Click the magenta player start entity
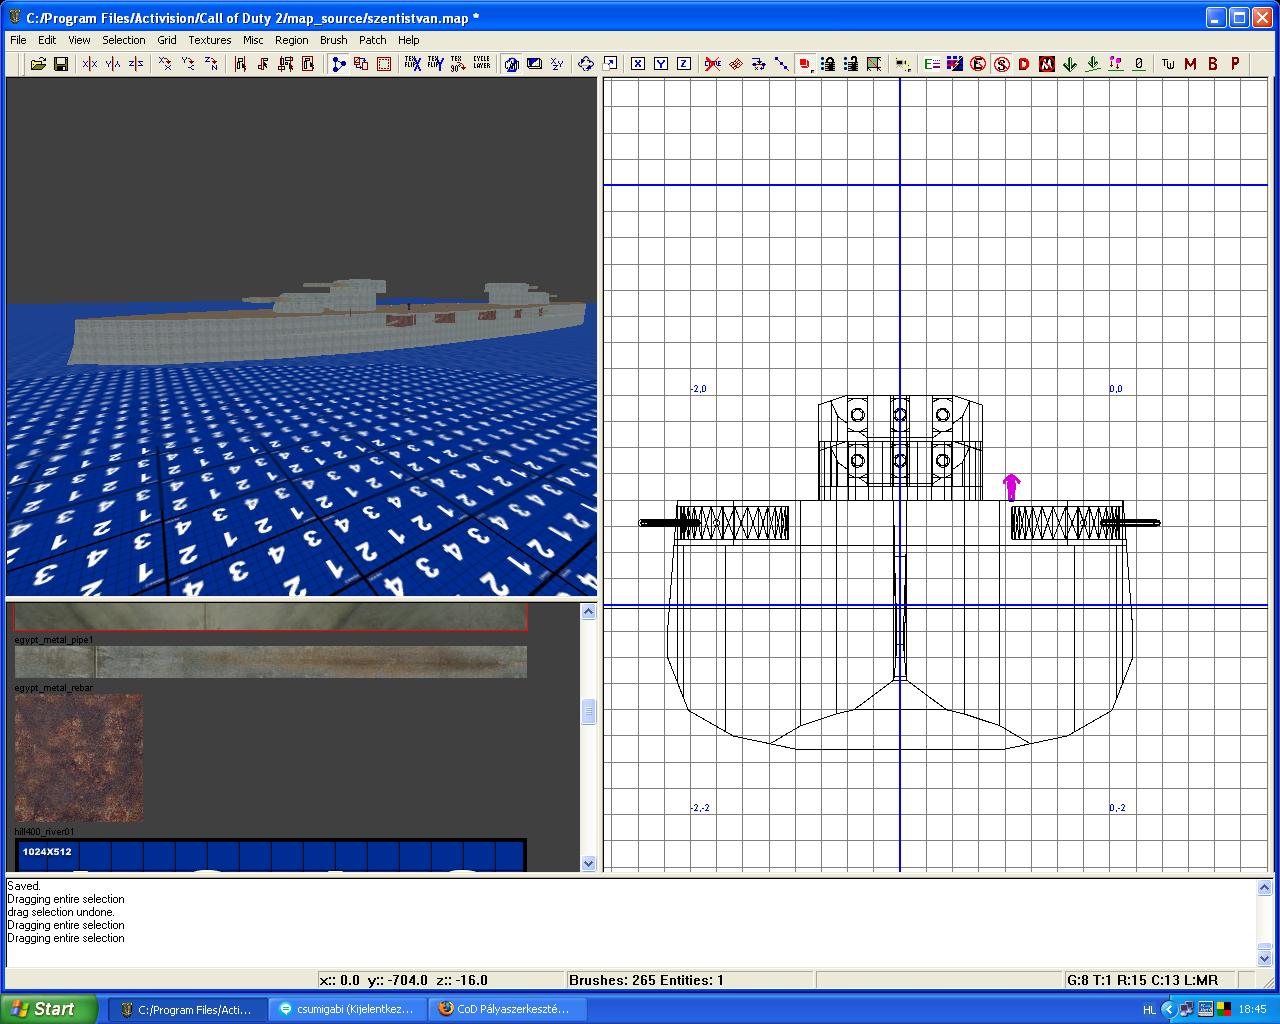This screenshot has width=1280, height=1024. click(x=1011, y=488)
